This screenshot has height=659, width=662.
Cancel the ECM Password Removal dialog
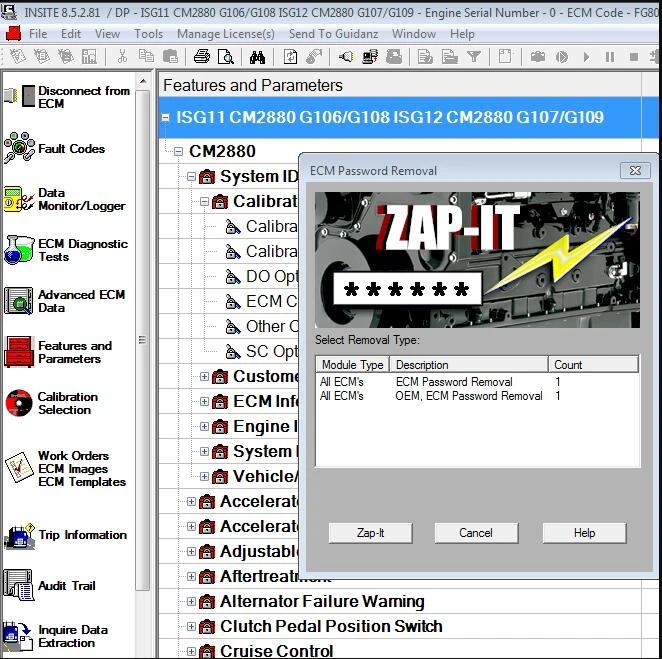pyautogui.click(x=476, y=533)
